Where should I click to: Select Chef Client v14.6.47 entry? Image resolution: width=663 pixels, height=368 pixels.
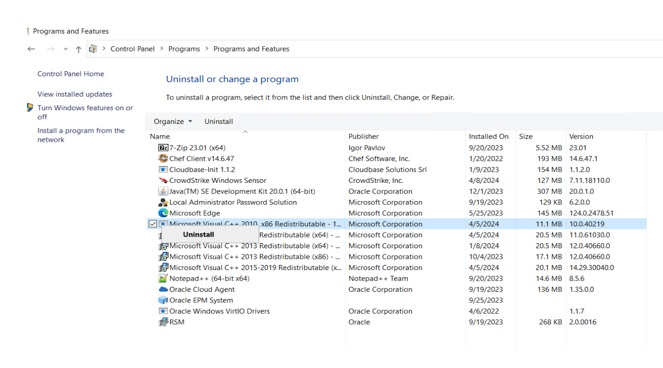(x=201, y=159)
